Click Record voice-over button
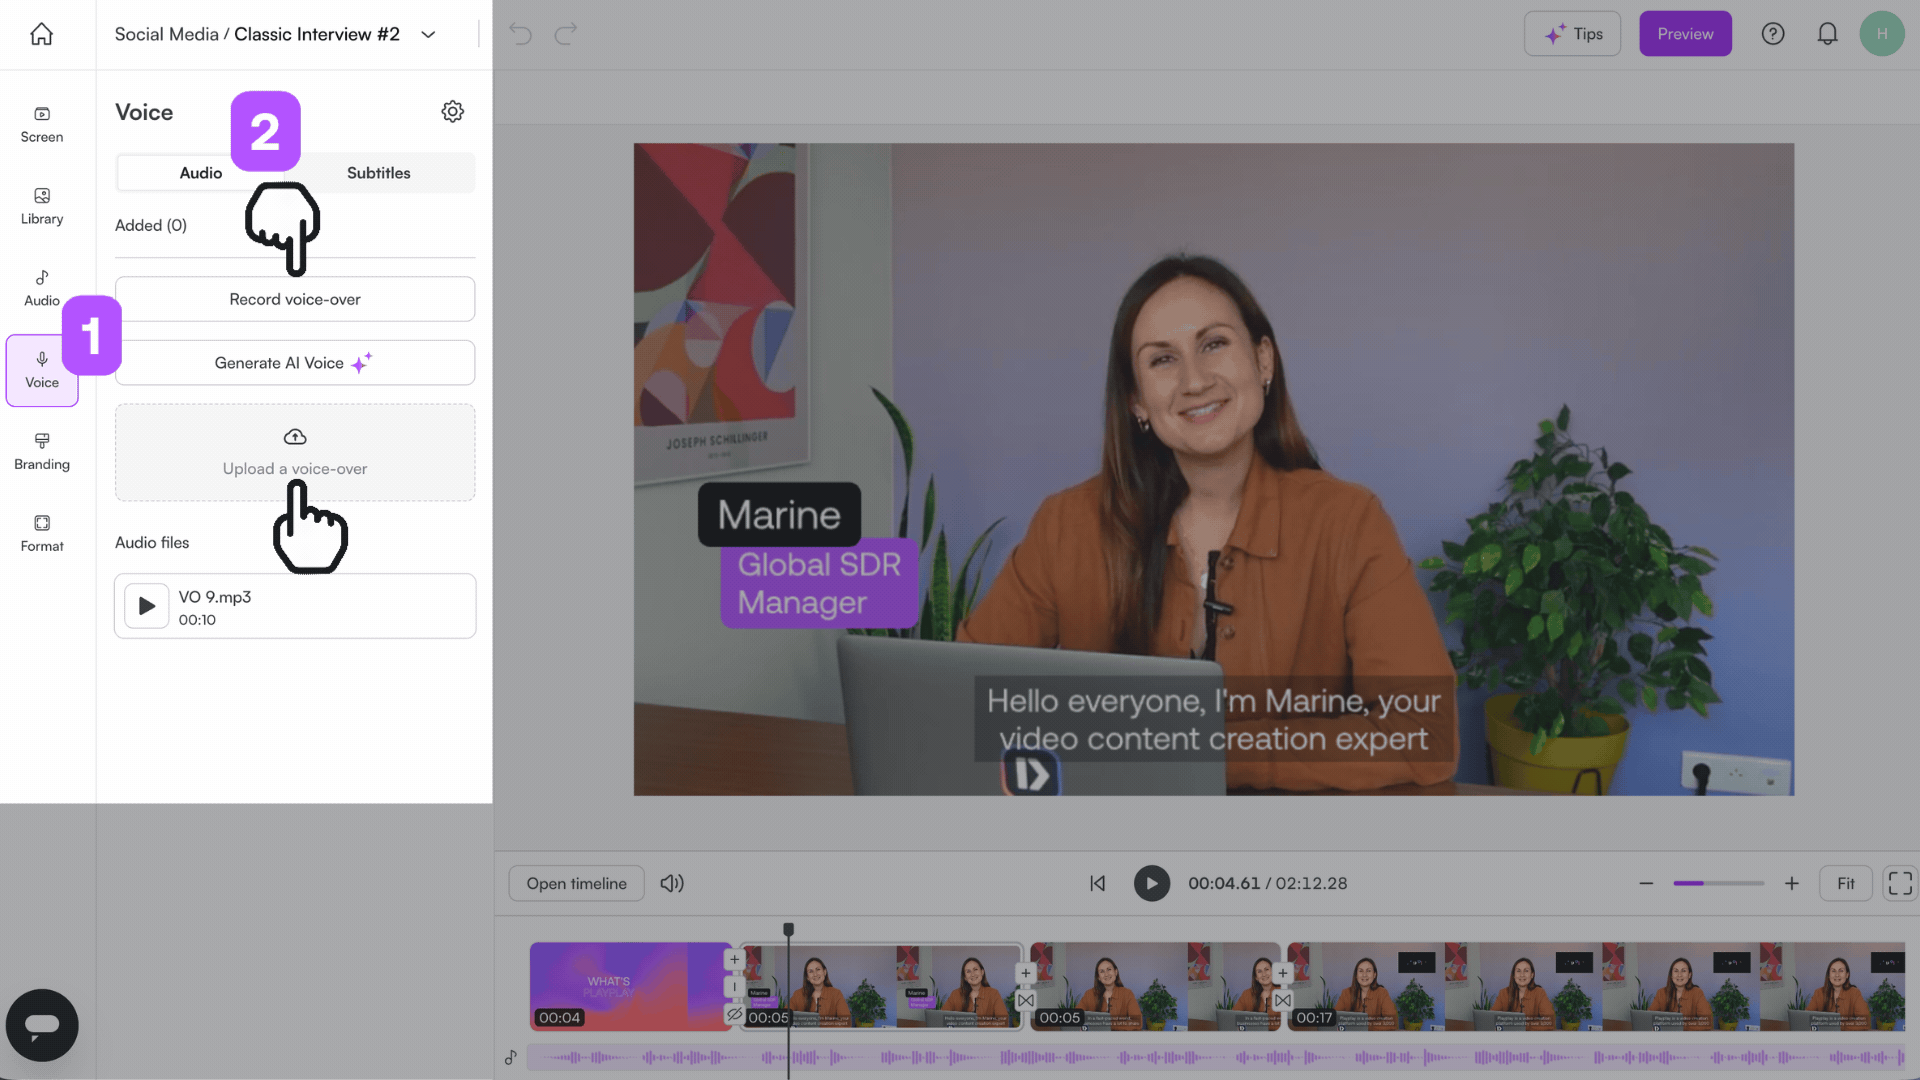This screenshot has height=1080, width=1920. pos(295,299)
